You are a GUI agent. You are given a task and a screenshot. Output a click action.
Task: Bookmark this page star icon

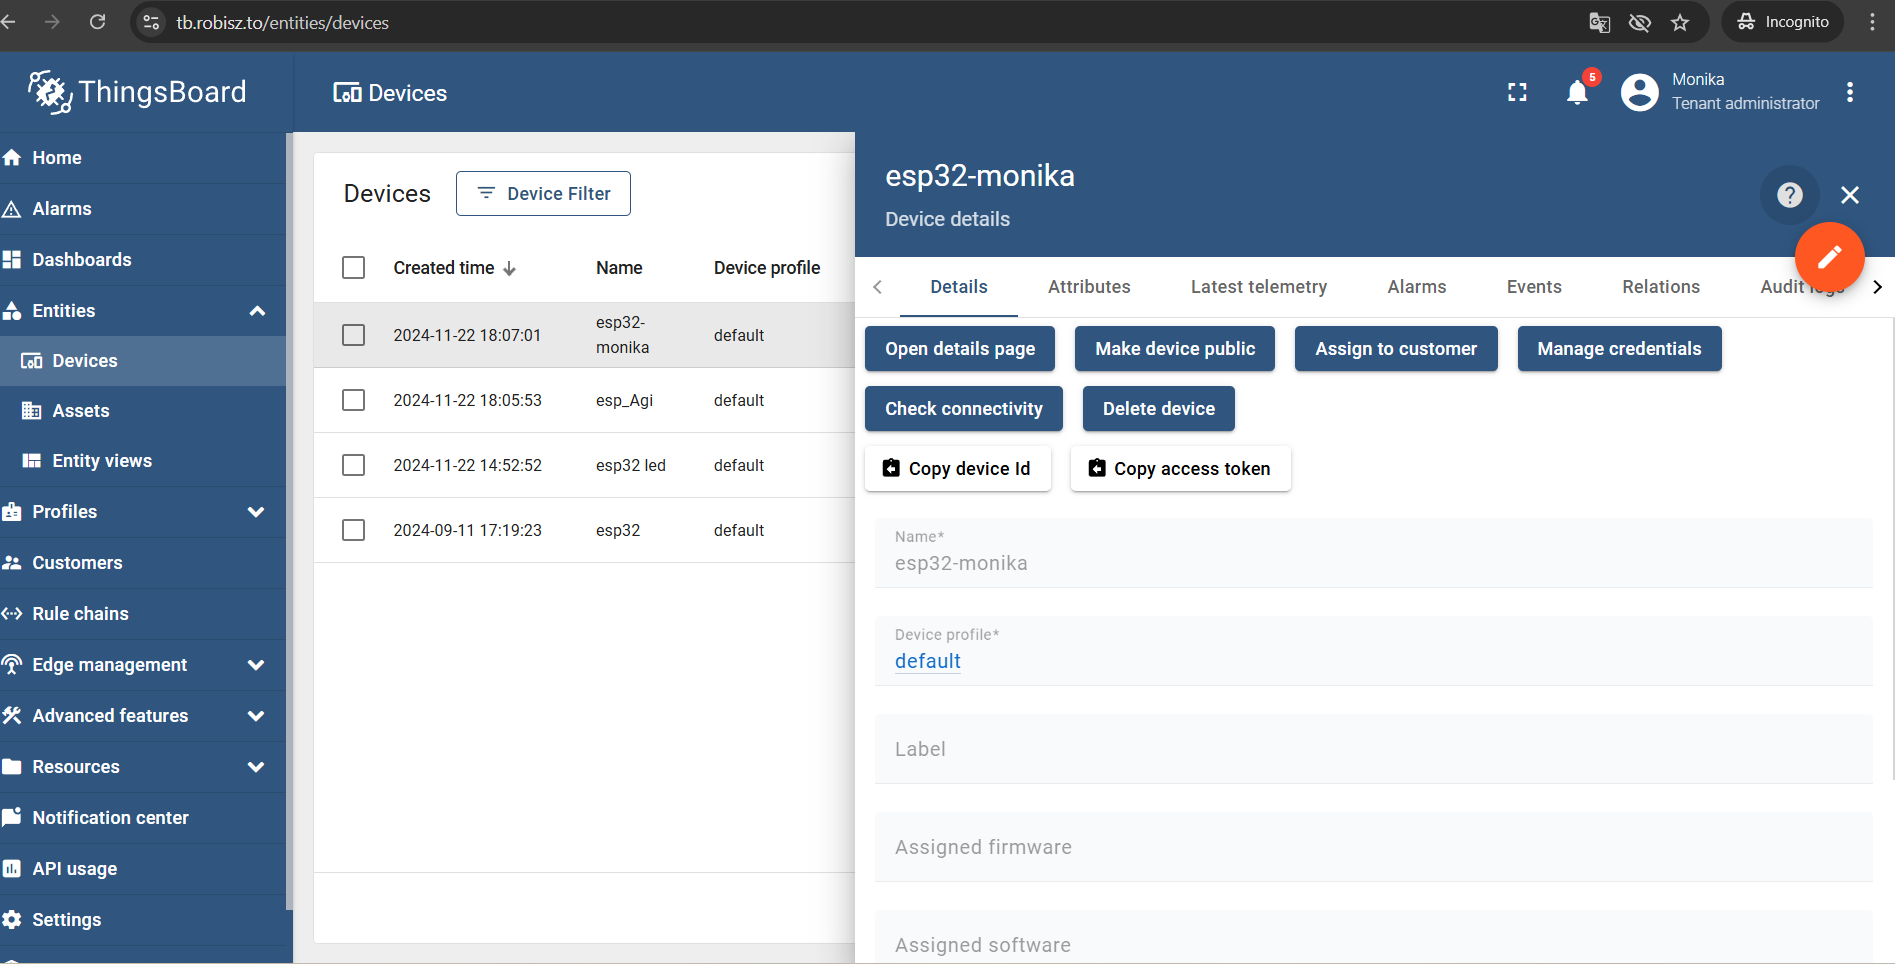coord(1680,22)
